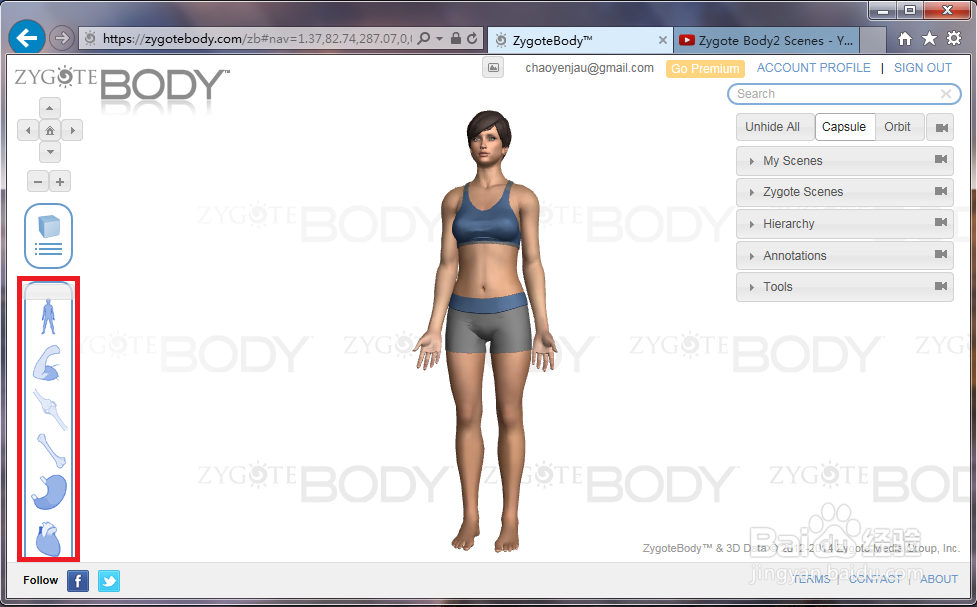Screen dimensions: 977x607
Task: Select the bone skeleton layer icon
Action: point(51,451)
